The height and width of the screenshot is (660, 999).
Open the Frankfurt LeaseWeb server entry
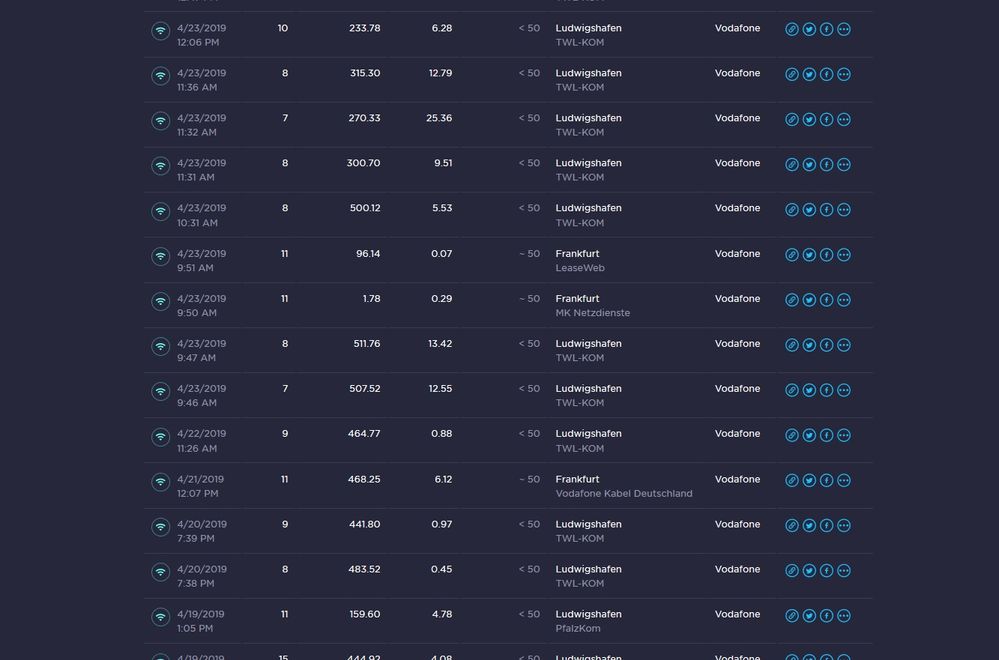(580, 261)
